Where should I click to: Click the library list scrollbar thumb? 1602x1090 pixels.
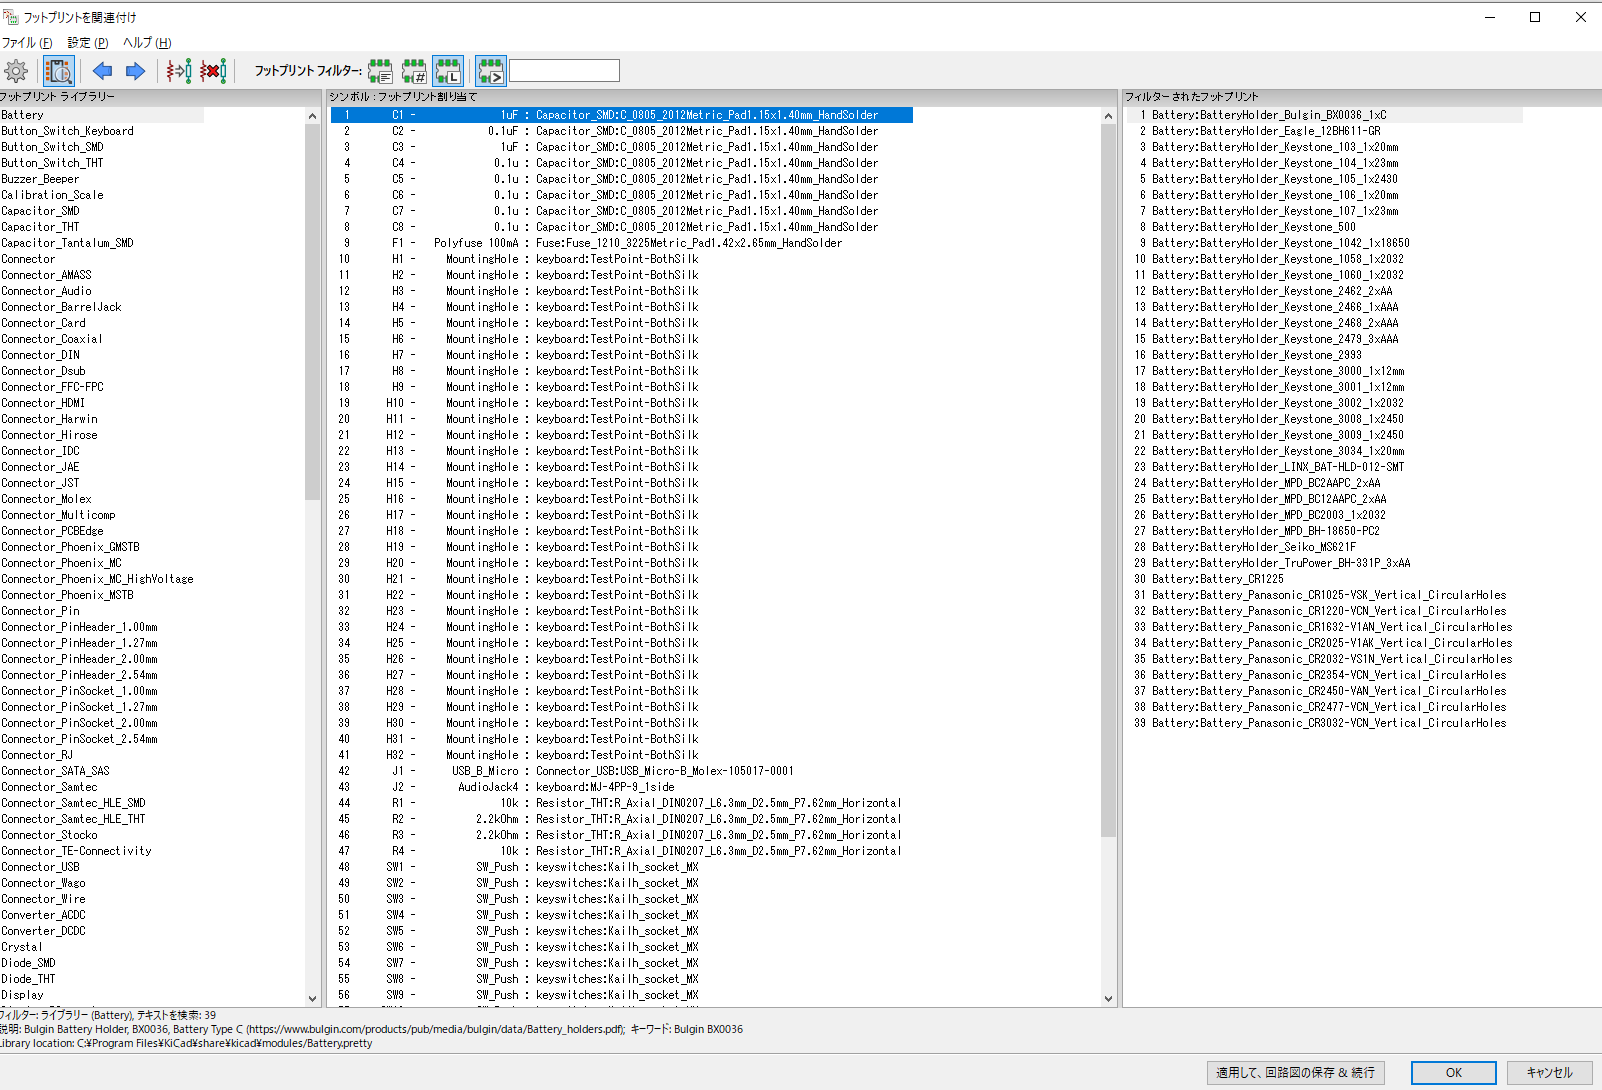coord(312,312)
